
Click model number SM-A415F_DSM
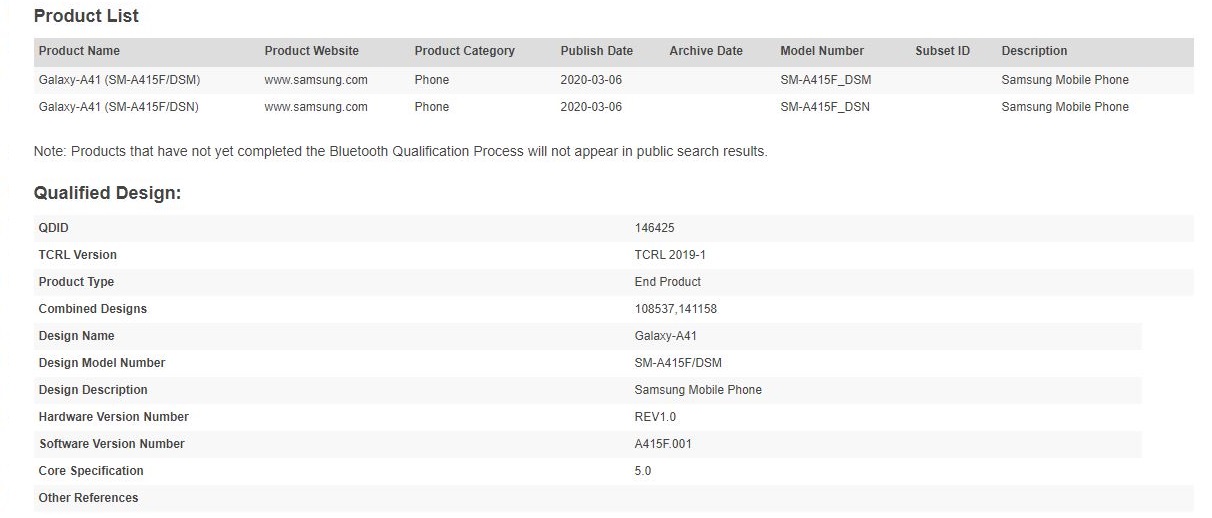[x=824, y=80]
